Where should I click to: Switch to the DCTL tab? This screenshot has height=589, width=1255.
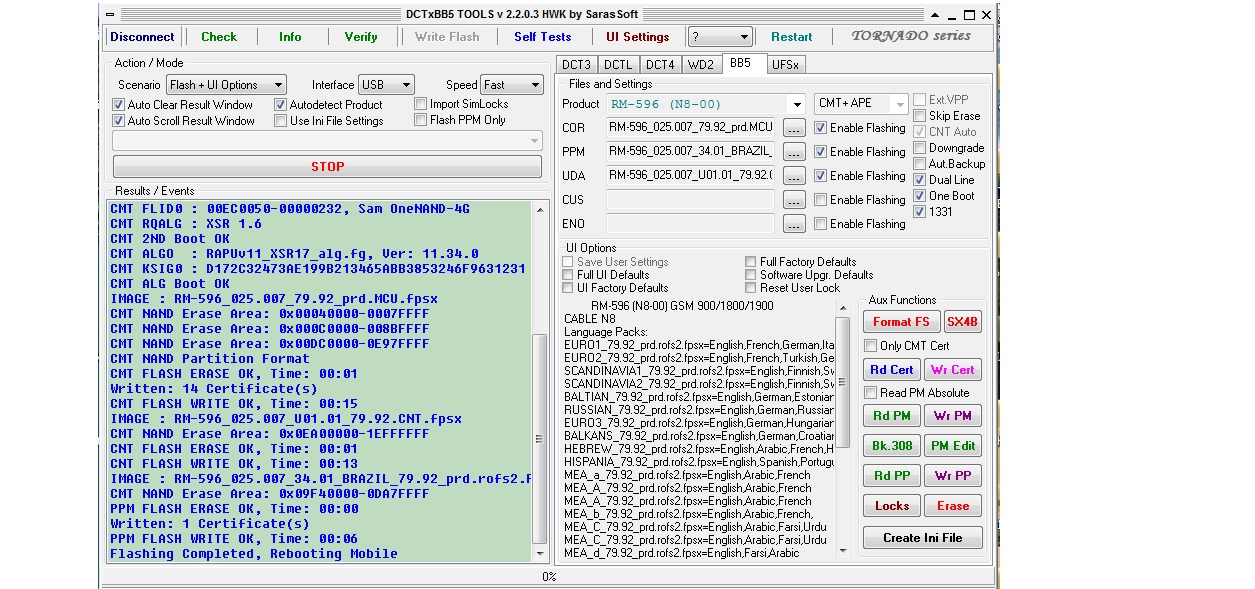(618, 65)
